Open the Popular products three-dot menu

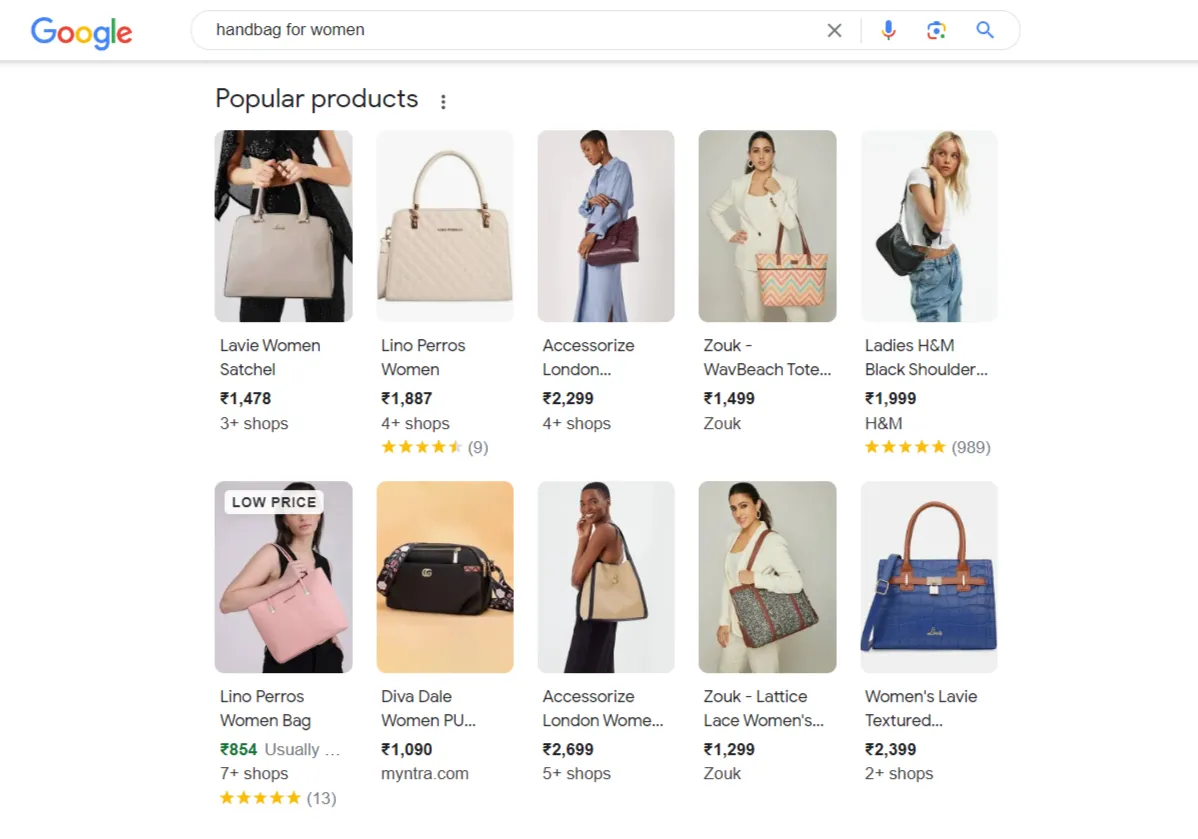[443, 100]
